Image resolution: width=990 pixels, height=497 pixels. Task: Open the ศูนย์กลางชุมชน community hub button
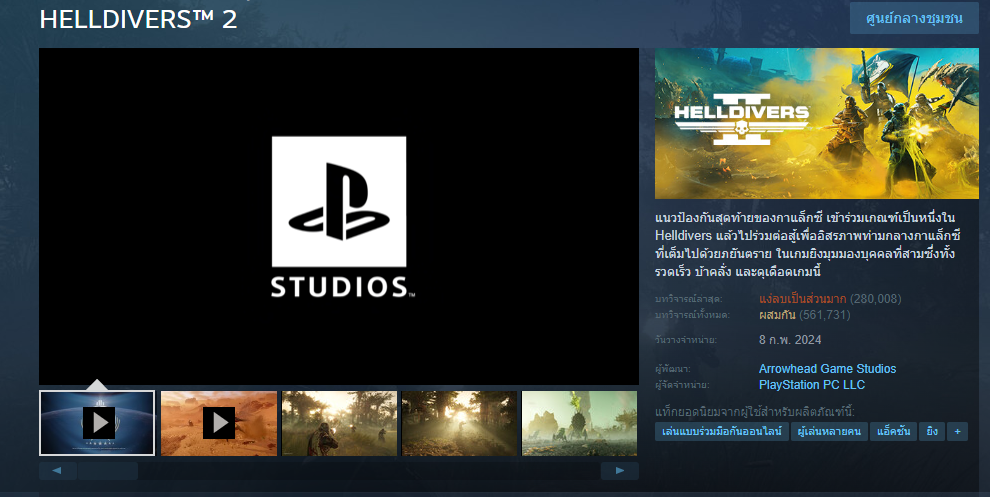914,18
